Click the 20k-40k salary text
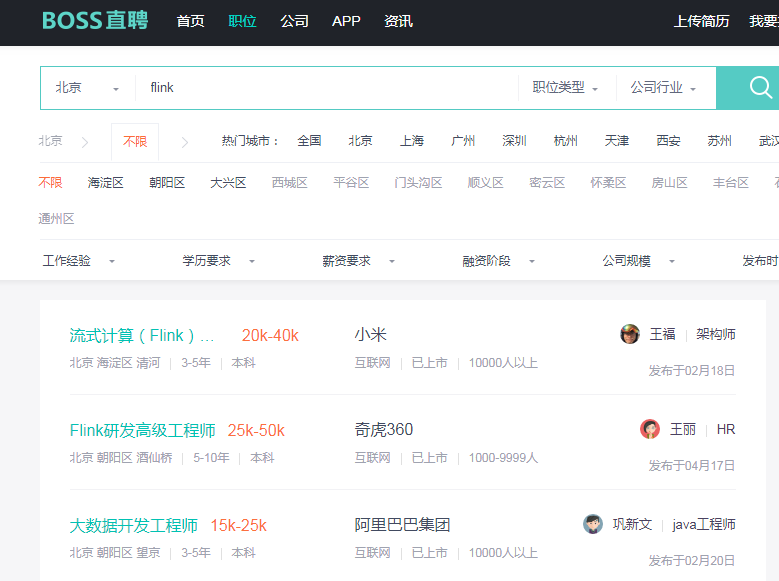 pos(270,335)
